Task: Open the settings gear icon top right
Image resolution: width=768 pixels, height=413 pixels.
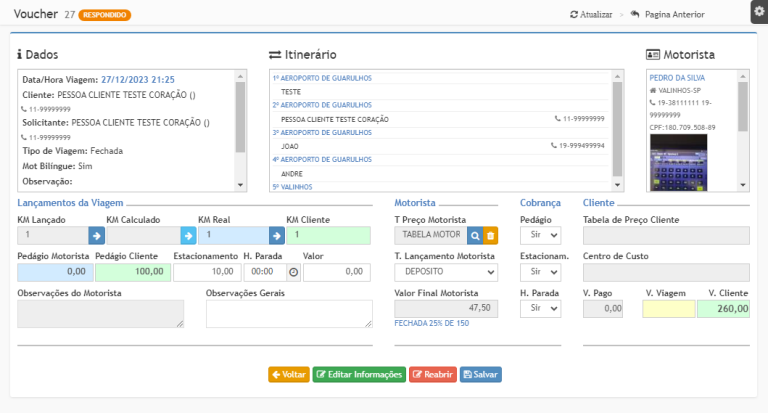Action: [x=758, y=11]
